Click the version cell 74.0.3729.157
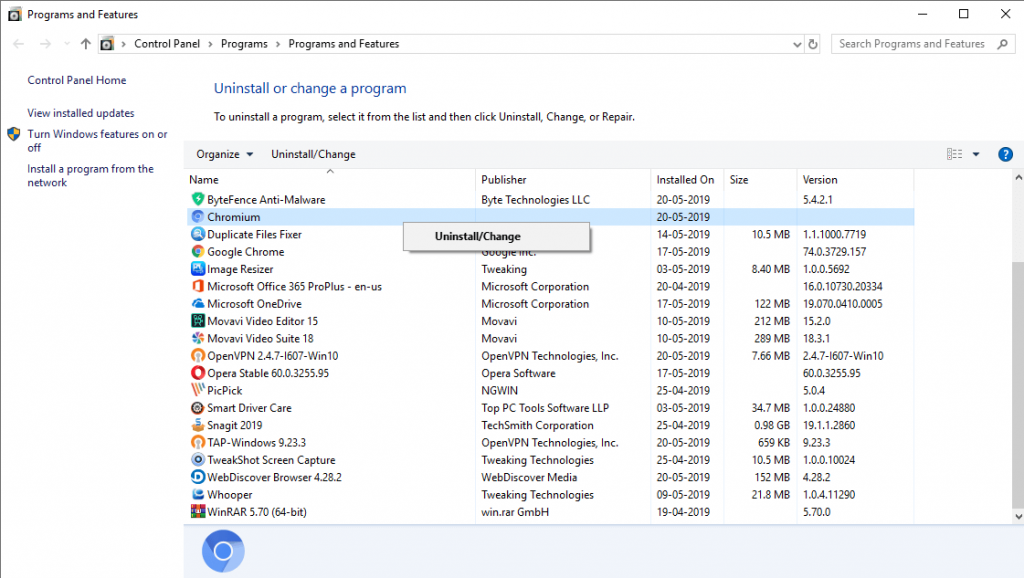1024x578 pixels. click(834, 251)
